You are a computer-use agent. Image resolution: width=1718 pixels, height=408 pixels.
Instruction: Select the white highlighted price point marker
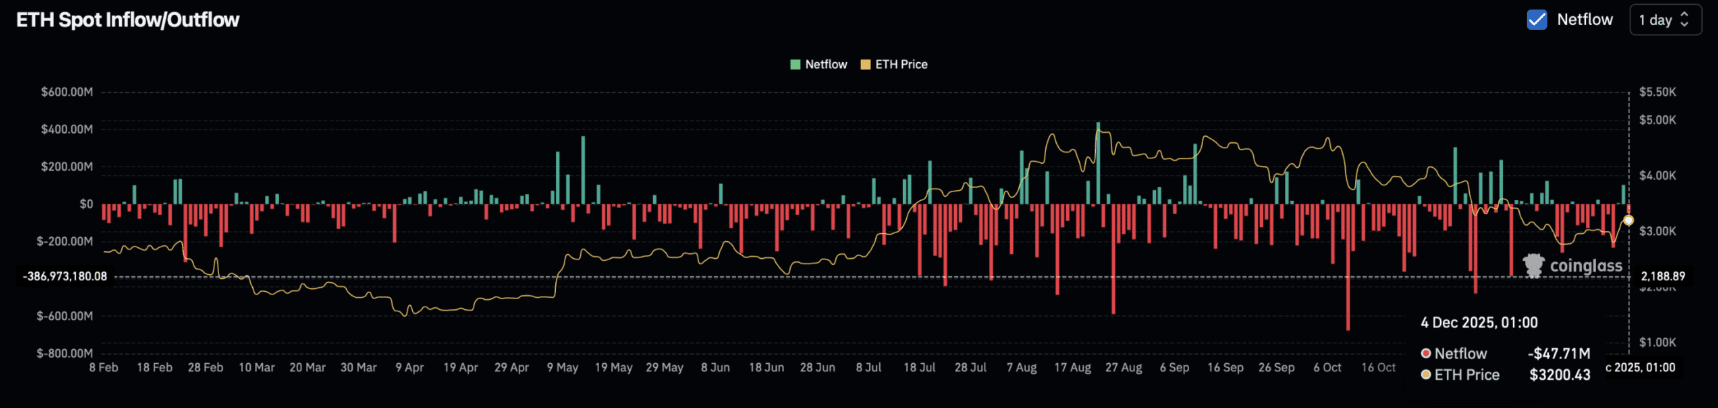tap(1628, 220)
